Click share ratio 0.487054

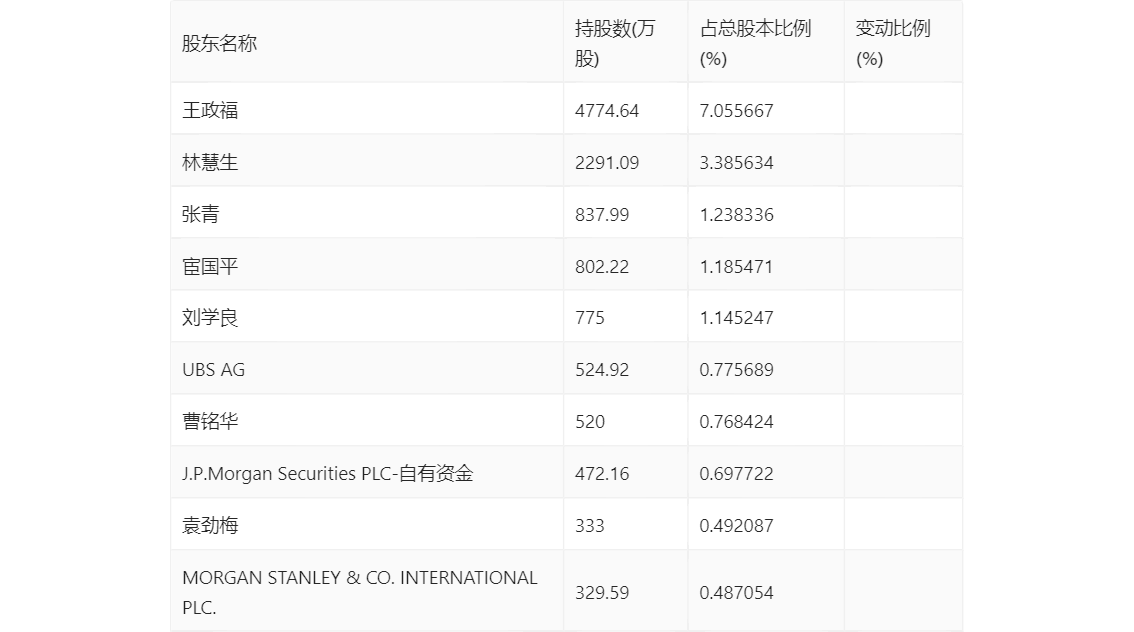pyautogui.click(x=737, y=592)
